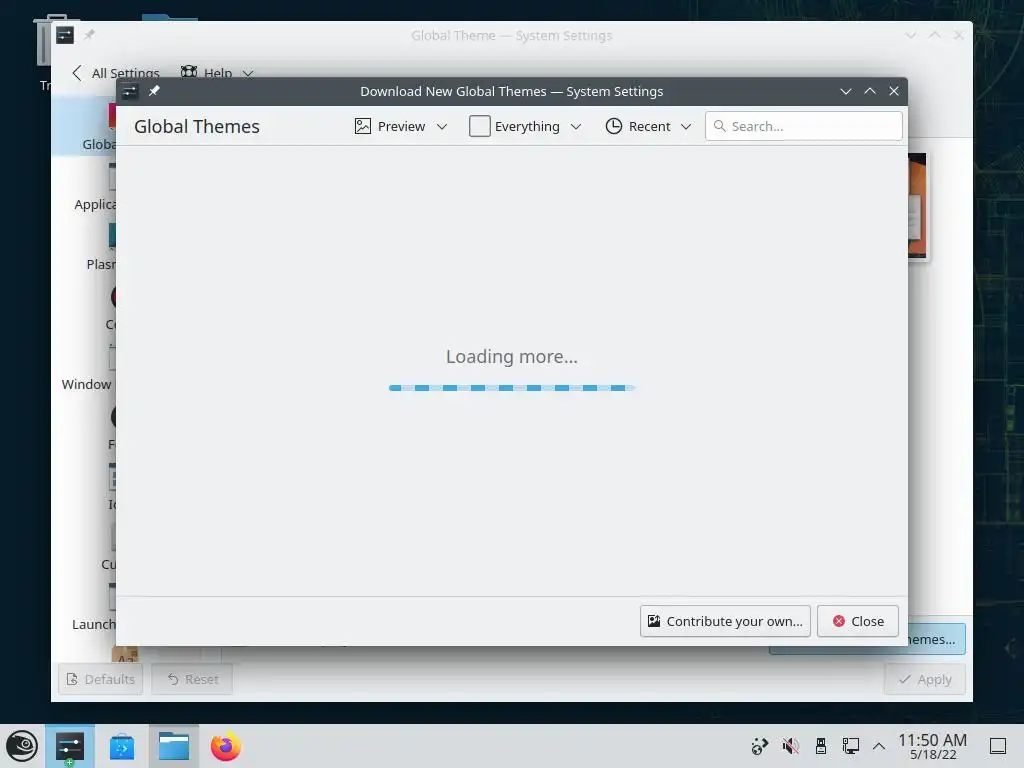Screen dimensions: 1024x768
Task: Click the Recent clock icon
Action: tap(613, 126)
